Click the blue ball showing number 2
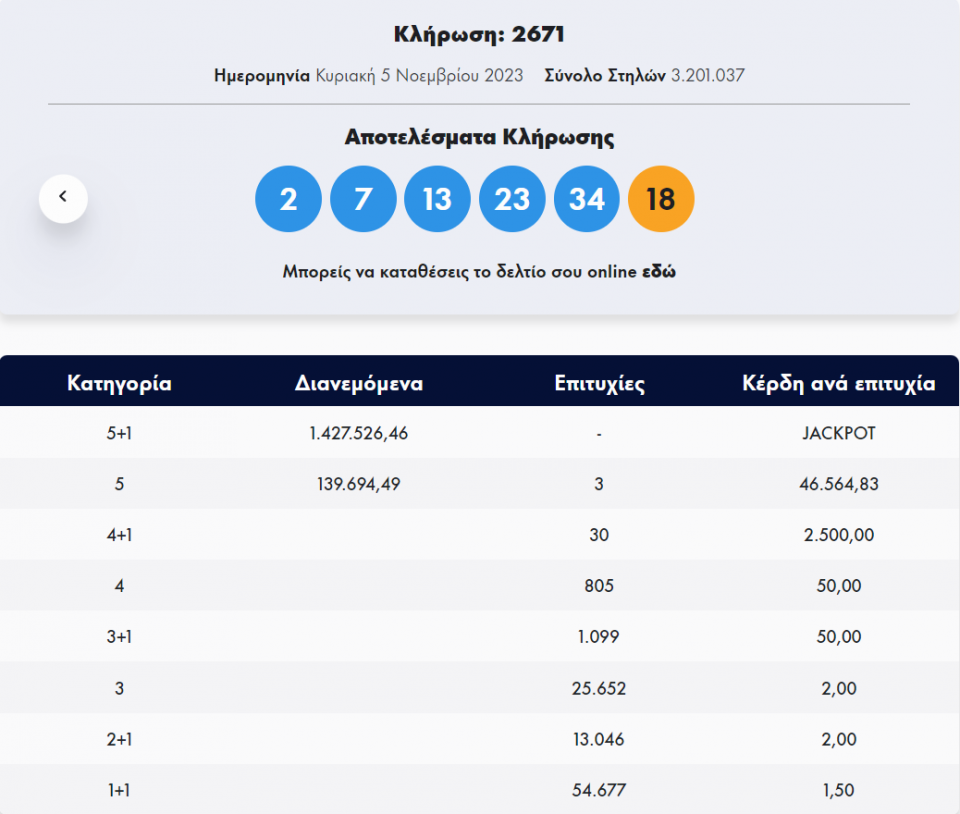Screen dimensions: 960x814 click(288, 199)
